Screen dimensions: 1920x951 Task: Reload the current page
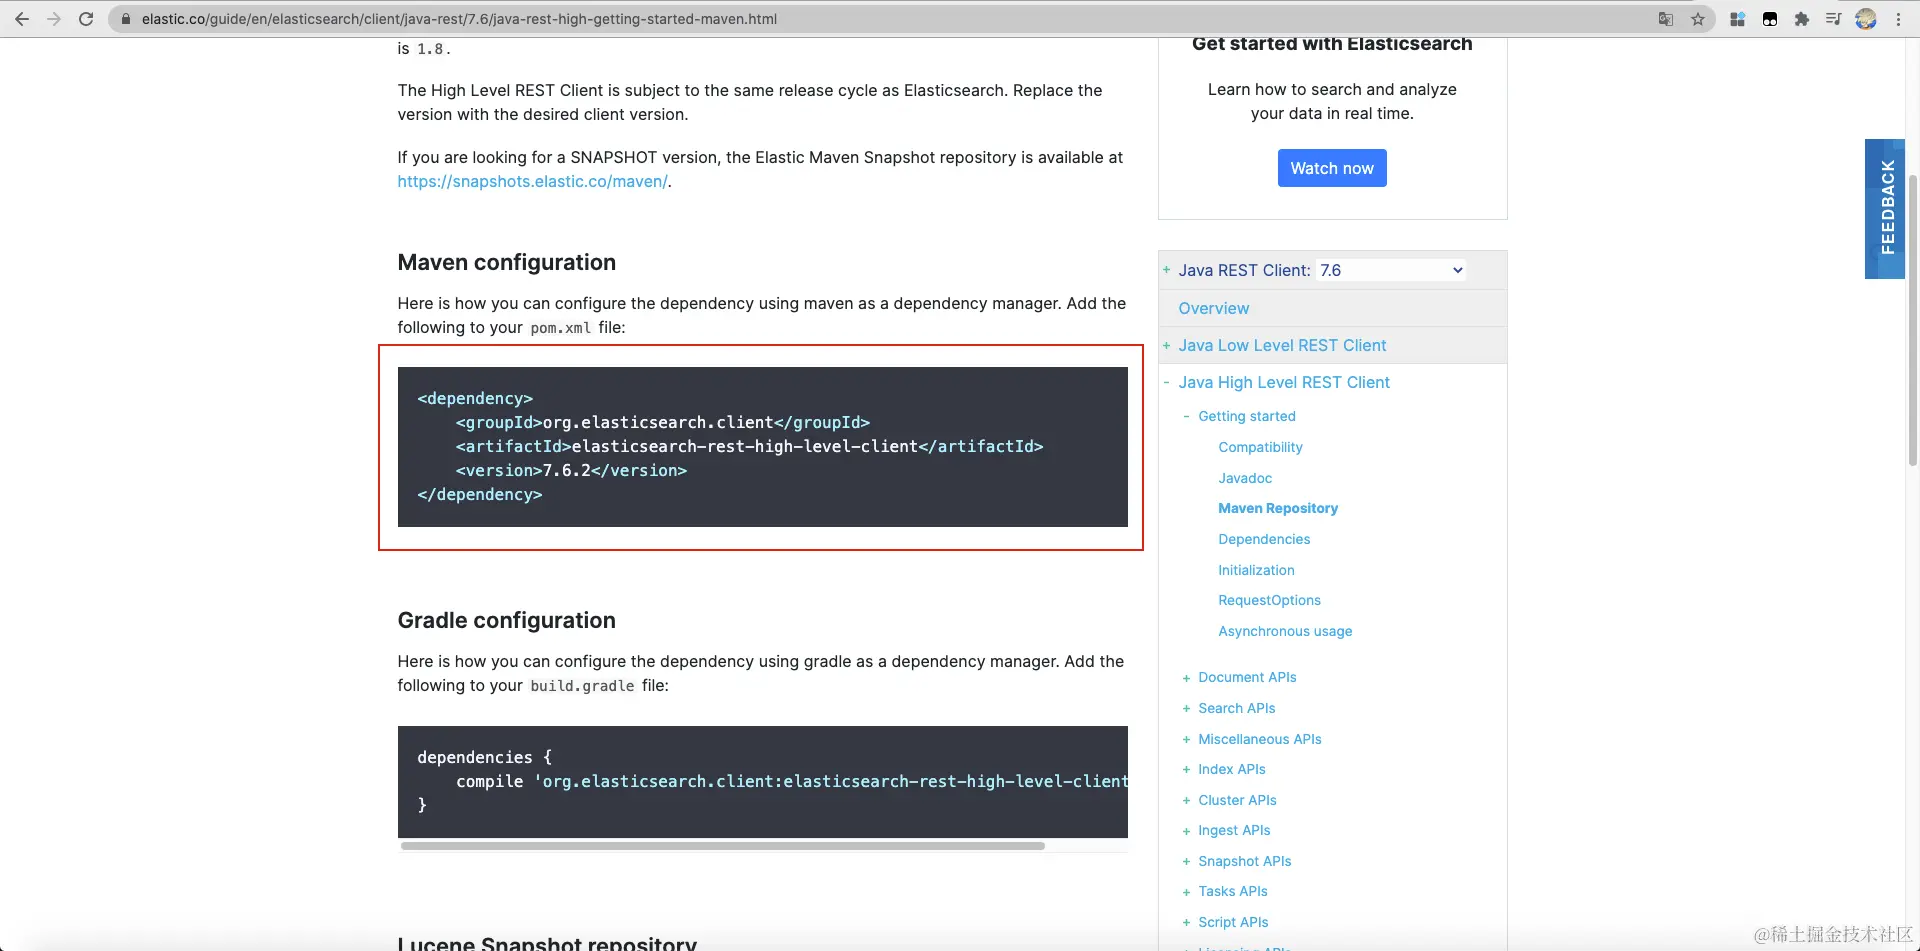click(x=86, y=19)
